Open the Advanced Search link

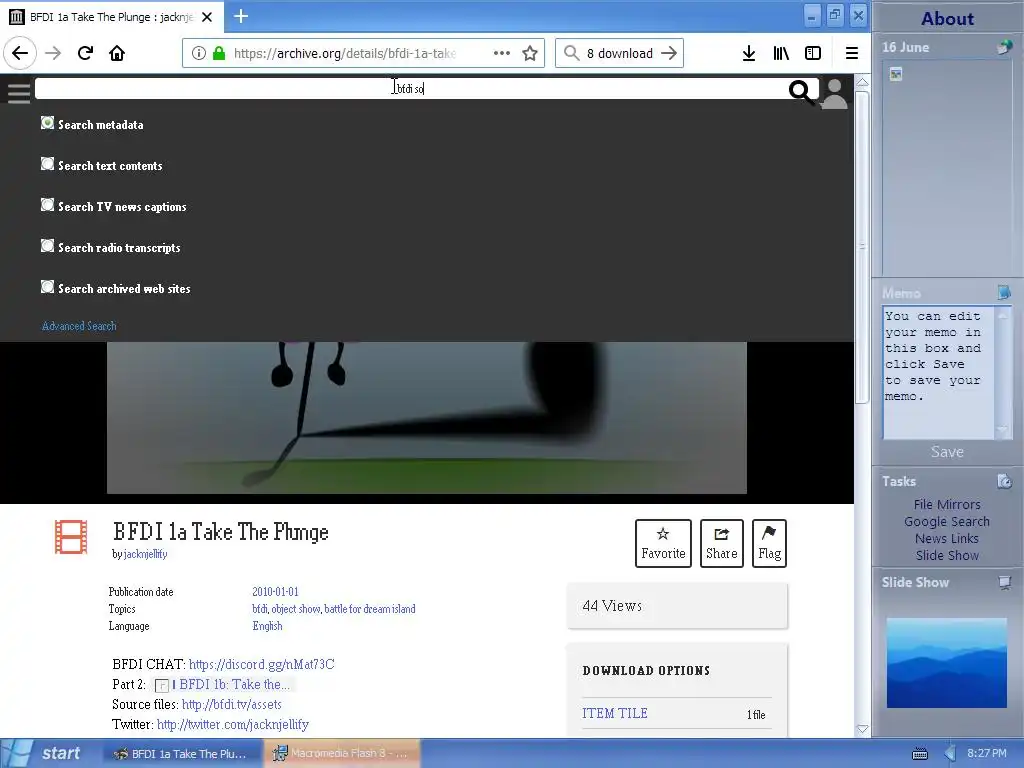pos(79,326)
